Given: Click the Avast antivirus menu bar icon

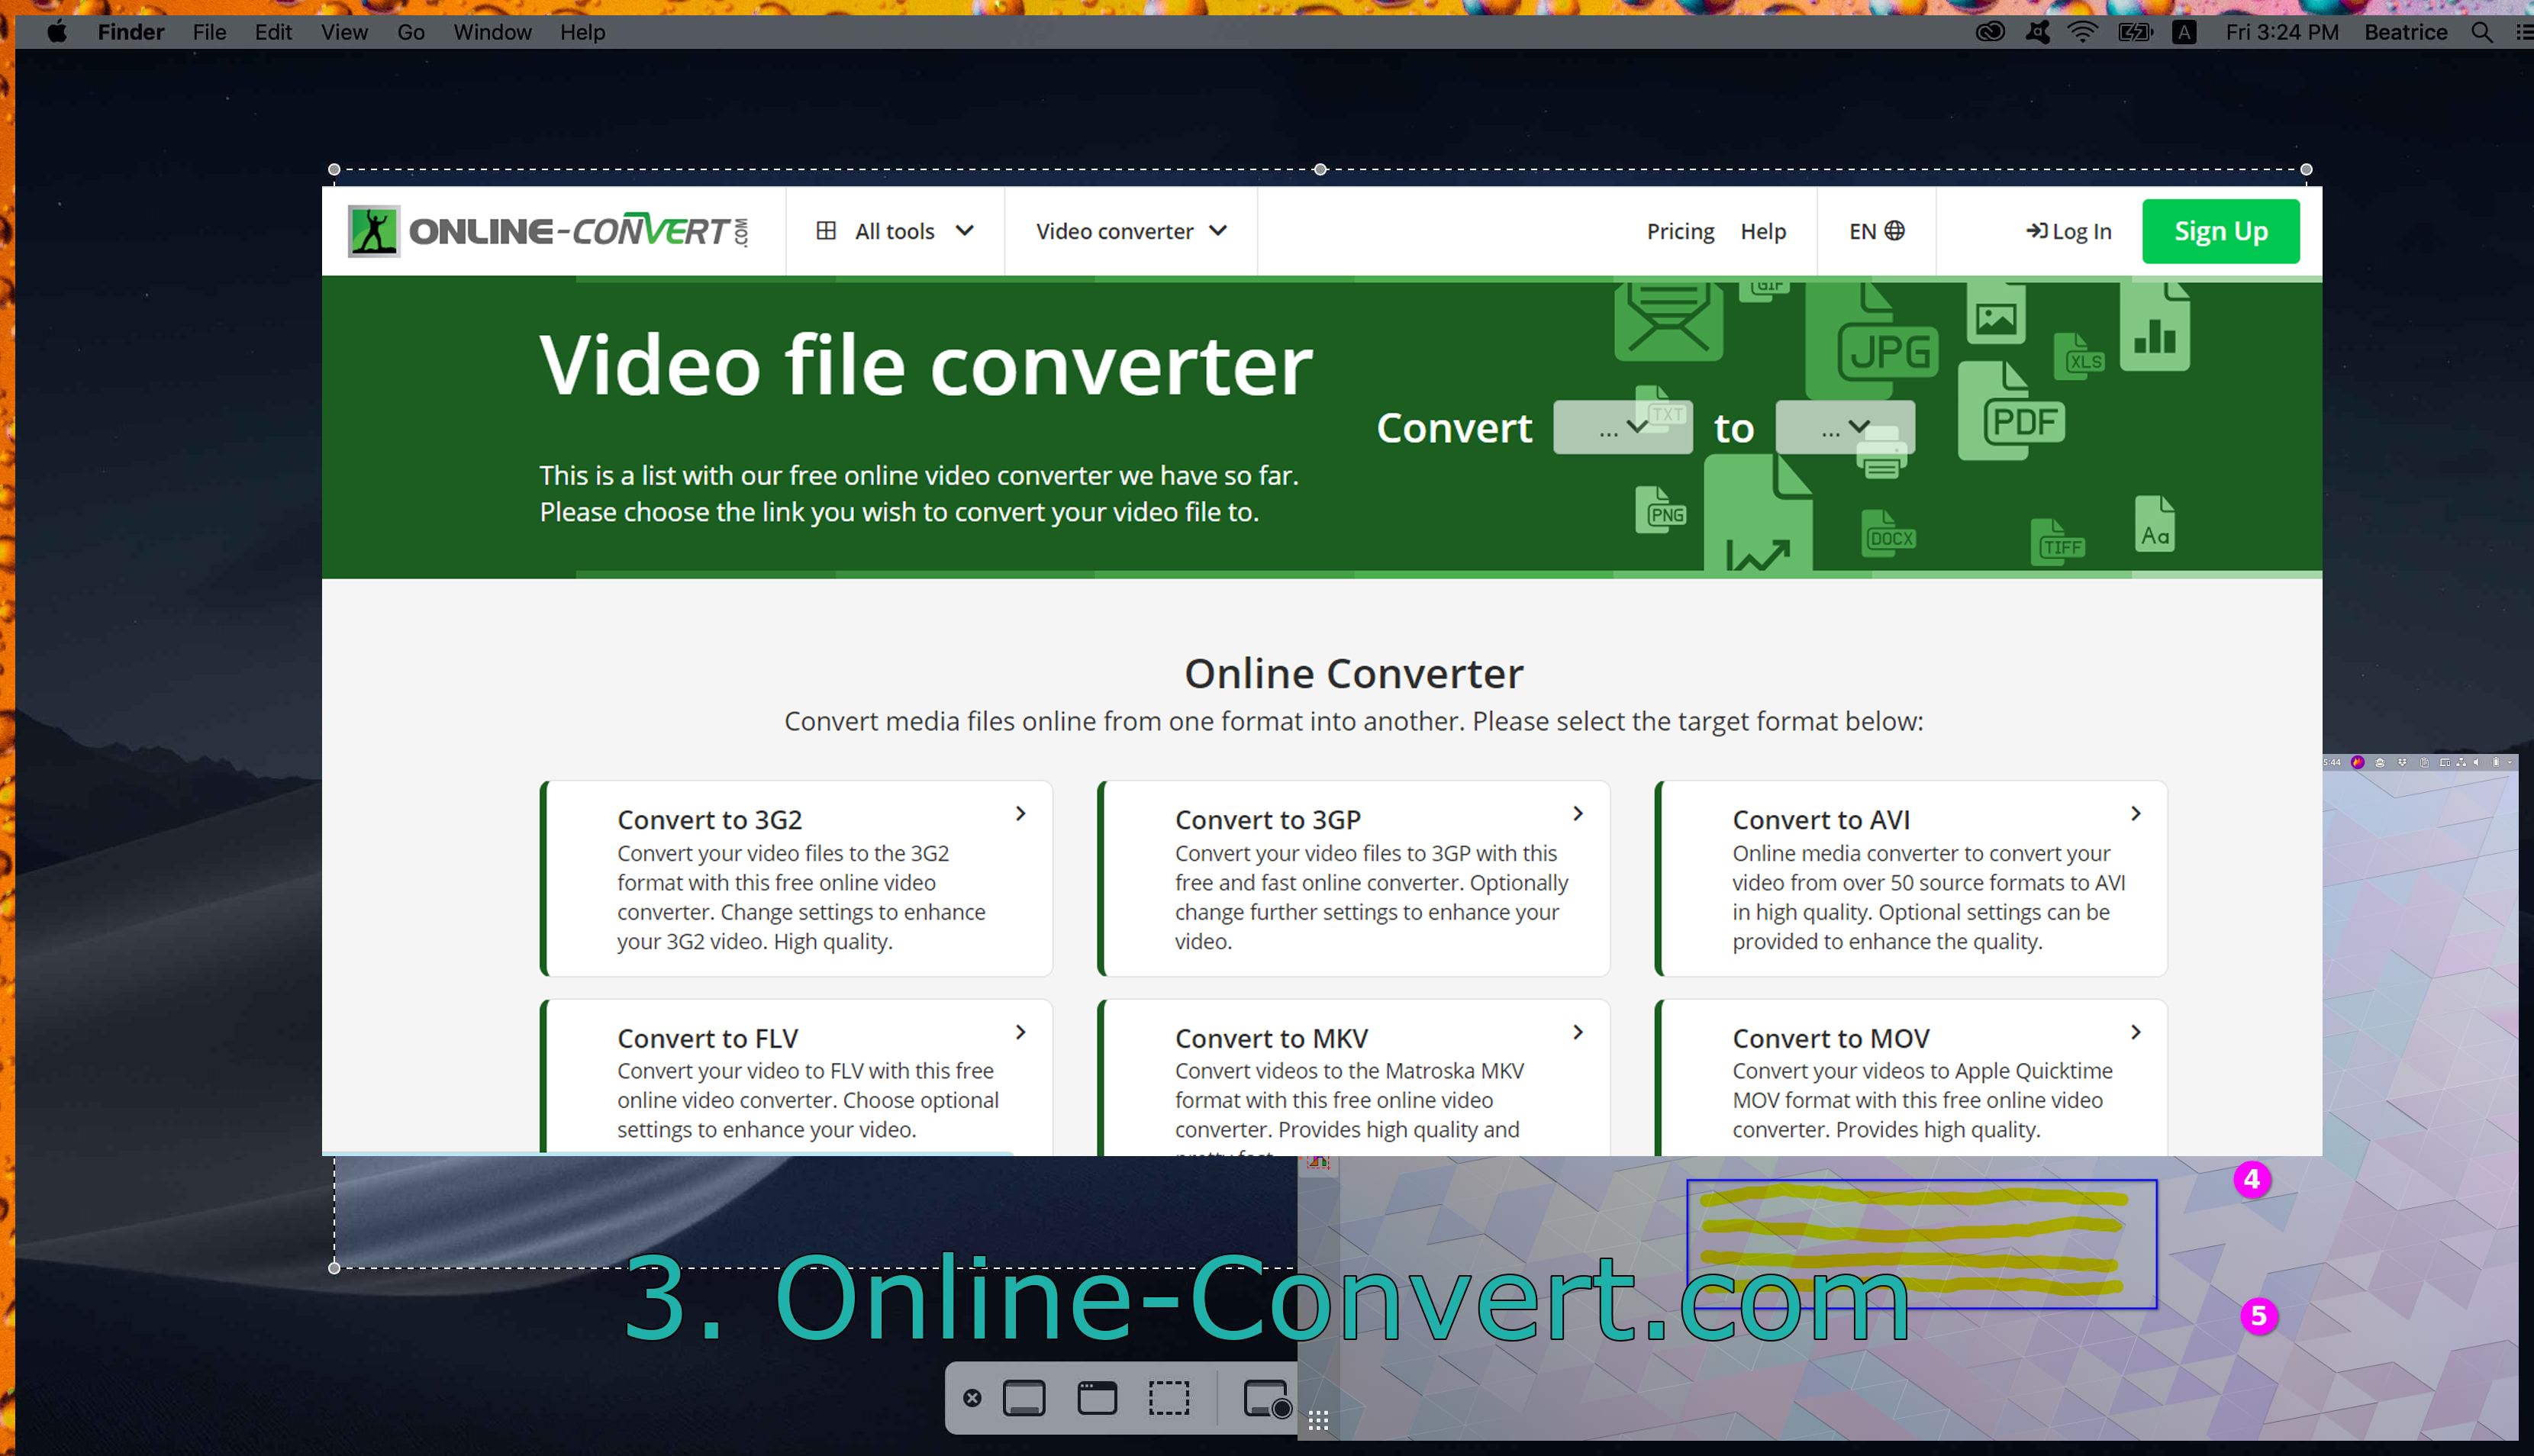Looking at the screenshot, I should 2037,32.
